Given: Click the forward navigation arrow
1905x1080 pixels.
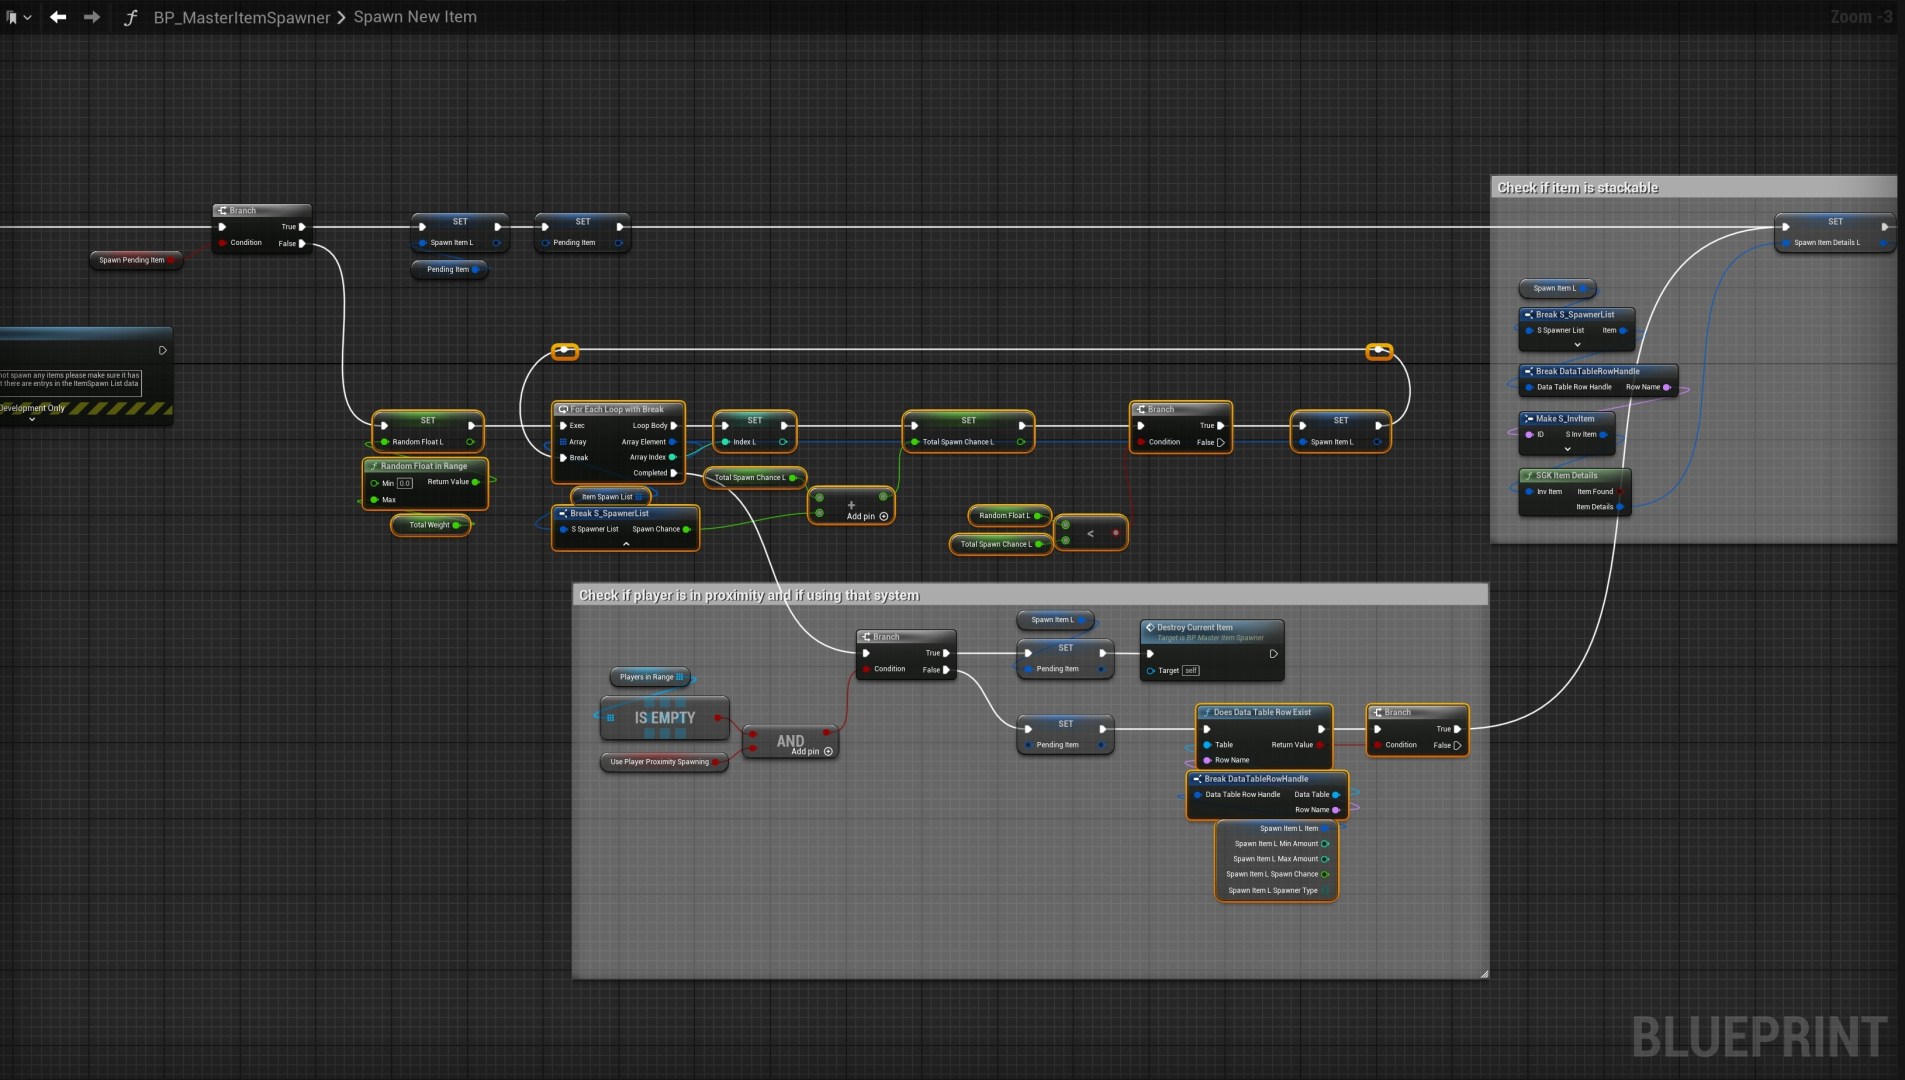Looking at the screenshot, I should 92,17.
